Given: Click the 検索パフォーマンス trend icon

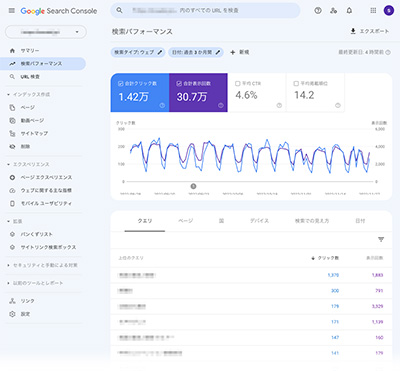Looking at the screenshot, I should 12,64.
